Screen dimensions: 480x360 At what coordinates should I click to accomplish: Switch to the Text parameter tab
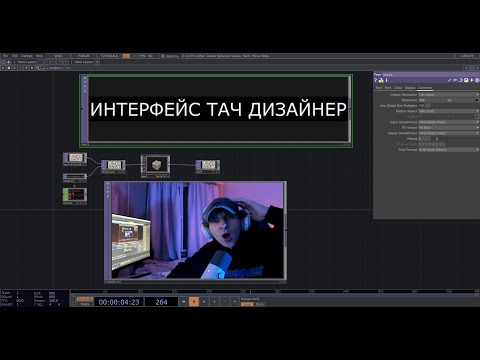point(379,88)
